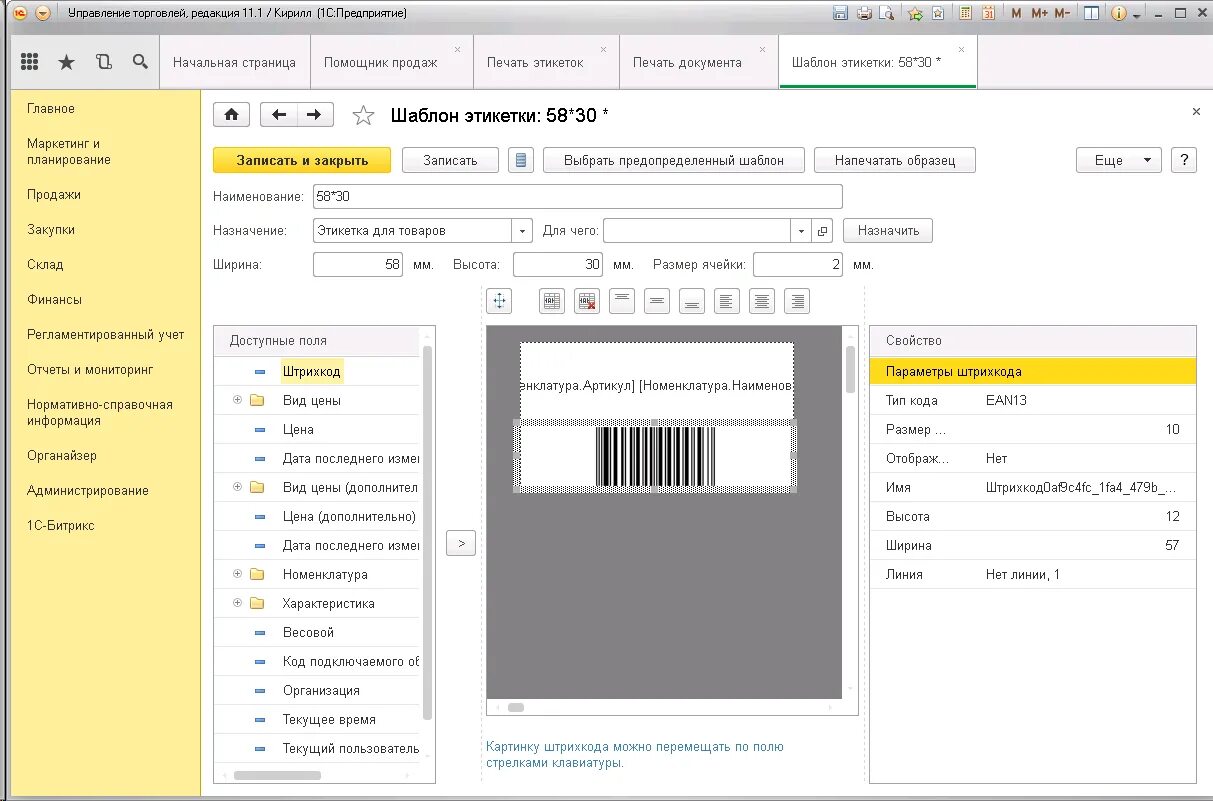Click into Наименование field 58*30

coord(578,197)
